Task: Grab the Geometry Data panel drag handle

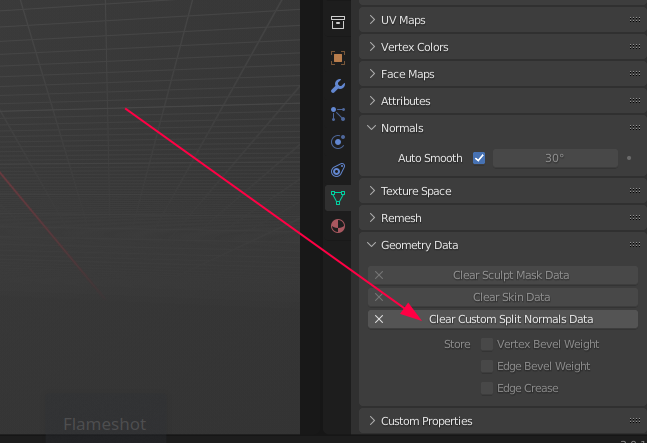Action: 635,245
